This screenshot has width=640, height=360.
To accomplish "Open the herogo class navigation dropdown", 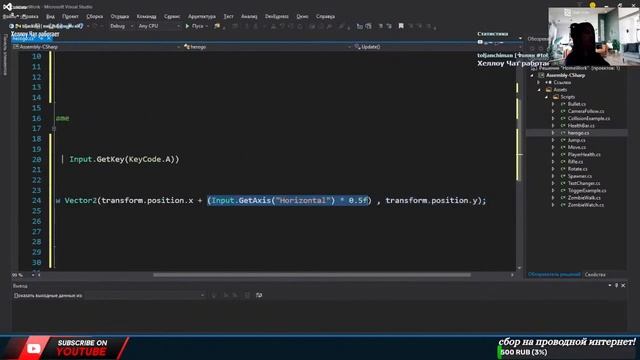I will pyautogui.click(x=267, y=47).
